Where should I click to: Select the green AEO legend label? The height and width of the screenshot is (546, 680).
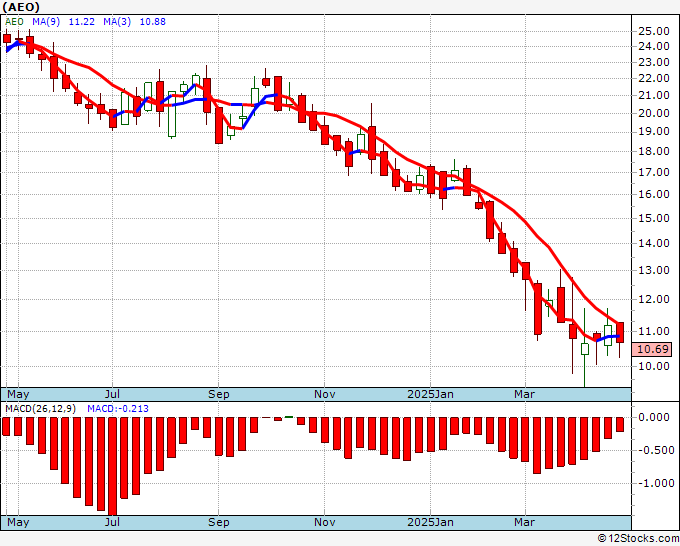click(14, 21)
